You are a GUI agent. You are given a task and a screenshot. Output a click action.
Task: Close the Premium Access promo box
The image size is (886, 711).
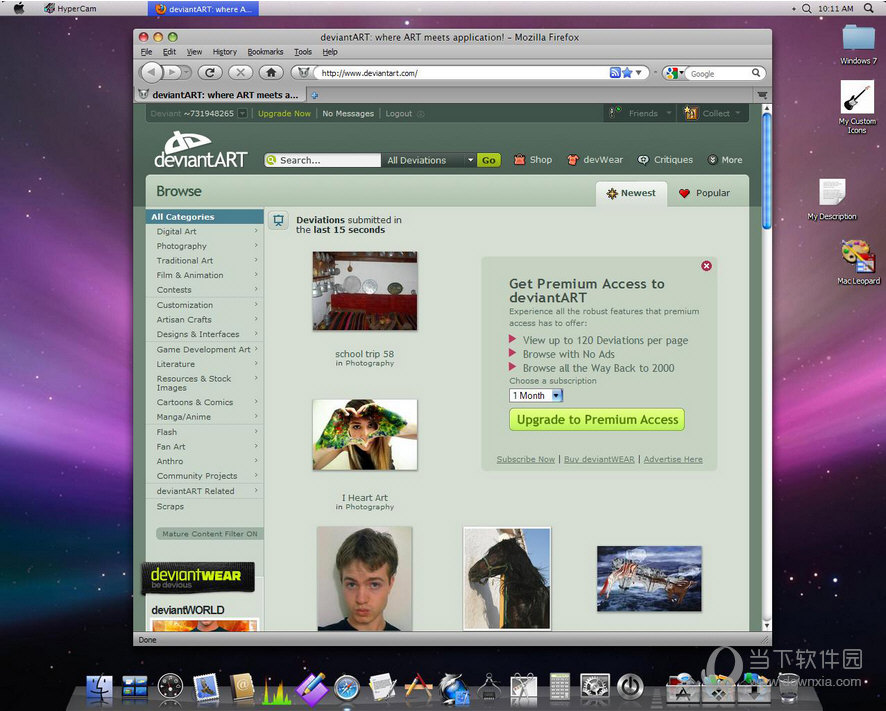click(706, 266)
